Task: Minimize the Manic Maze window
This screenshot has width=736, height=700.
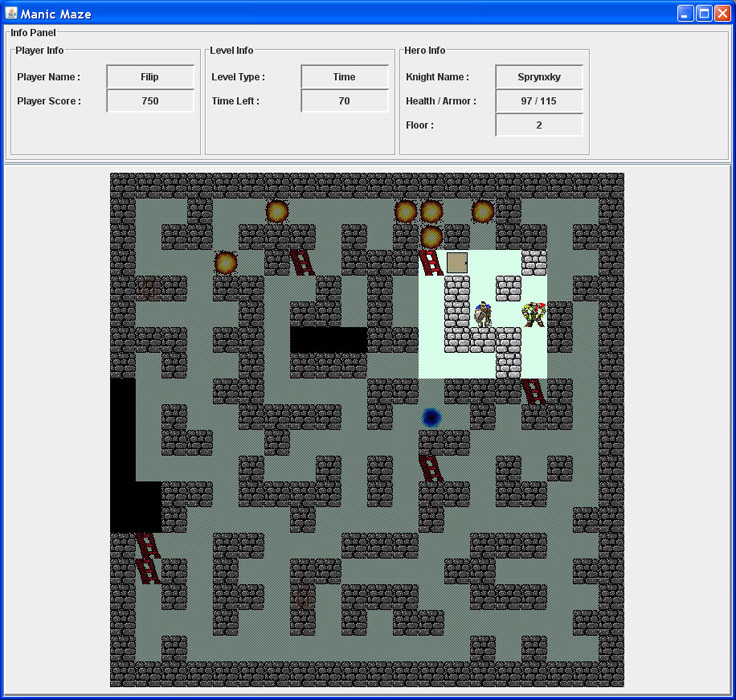Action: pos(685,13)
